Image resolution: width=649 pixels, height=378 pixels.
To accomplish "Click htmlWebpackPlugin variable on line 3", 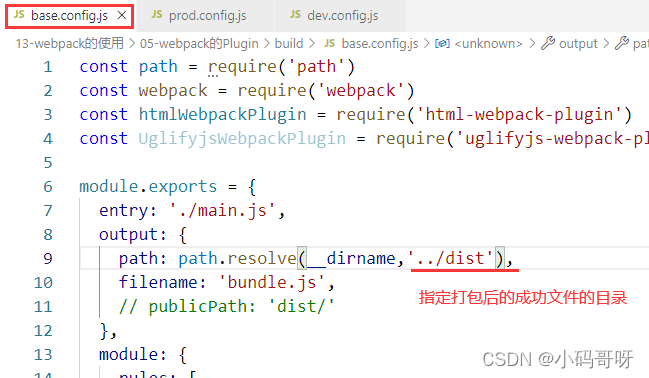I will pos(222,115).
